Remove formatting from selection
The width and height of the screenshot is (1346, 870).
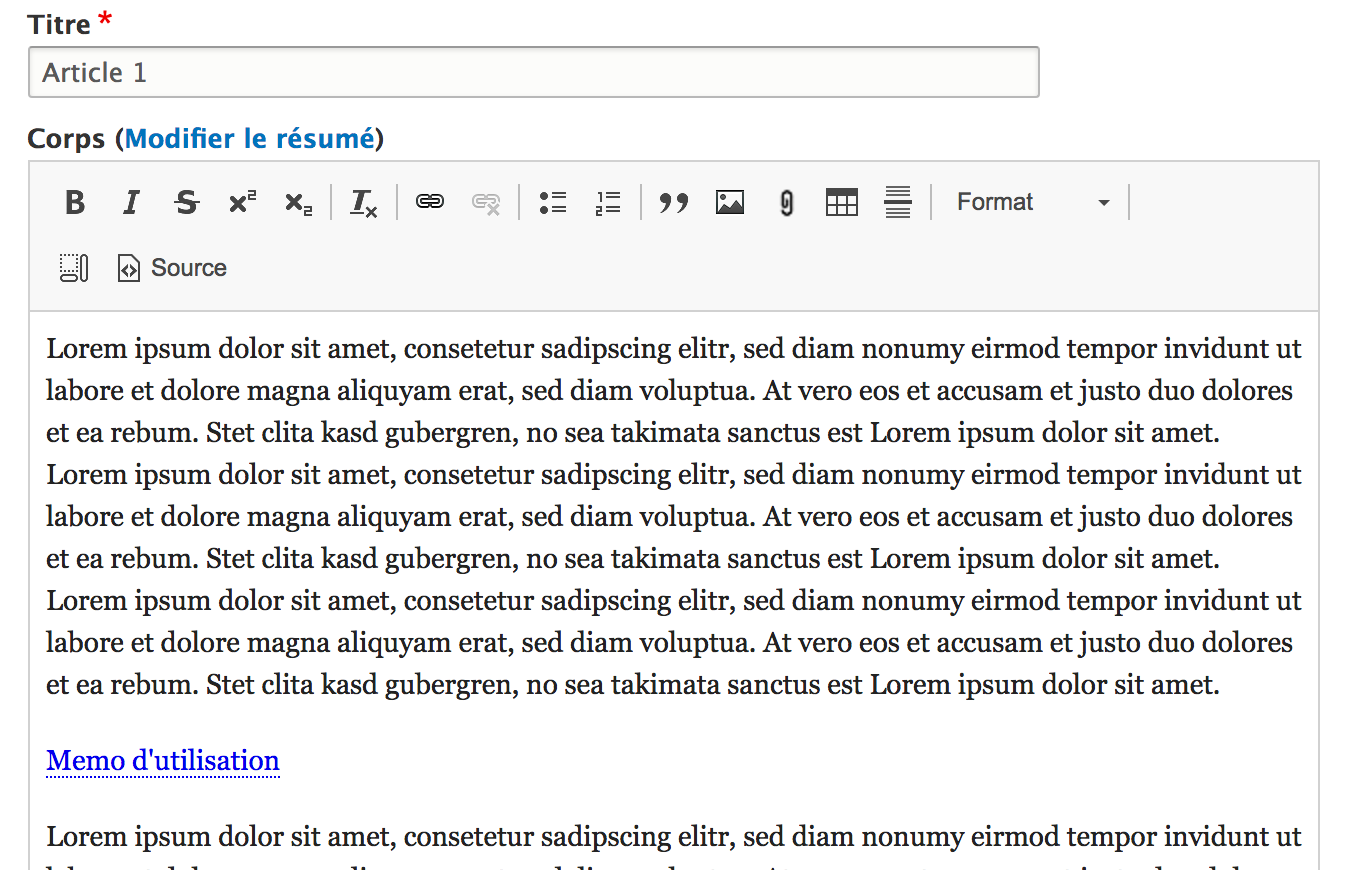[x=364, y=203]
